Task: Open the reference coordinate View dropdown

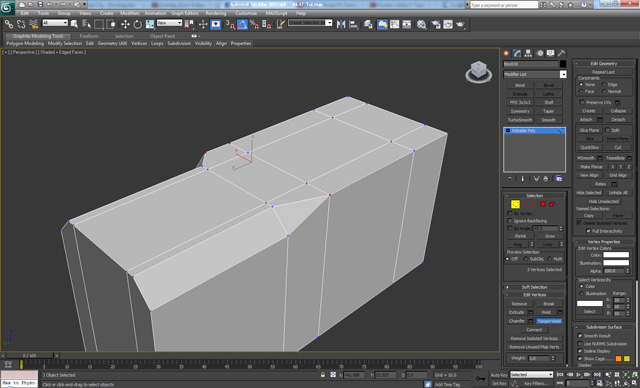Action: 169,23
